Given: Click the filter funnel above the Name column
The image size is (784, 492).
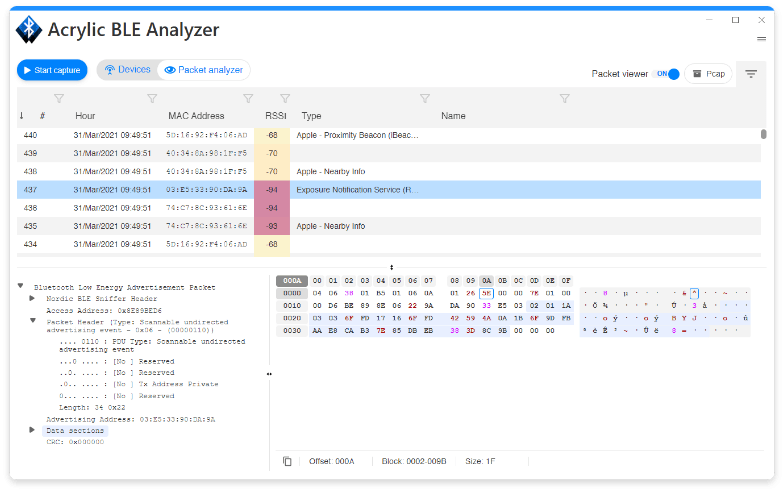Looking at the screenshot, I should 564,98.
